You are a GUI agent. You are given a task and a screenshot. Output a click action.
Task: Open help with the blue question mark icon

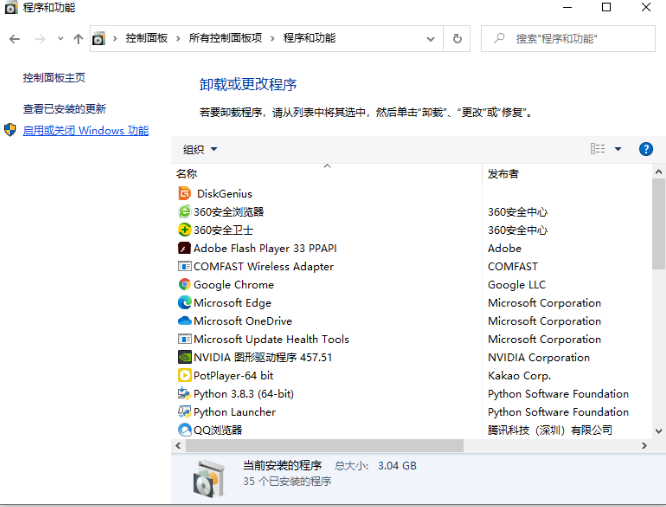[646, 149]
